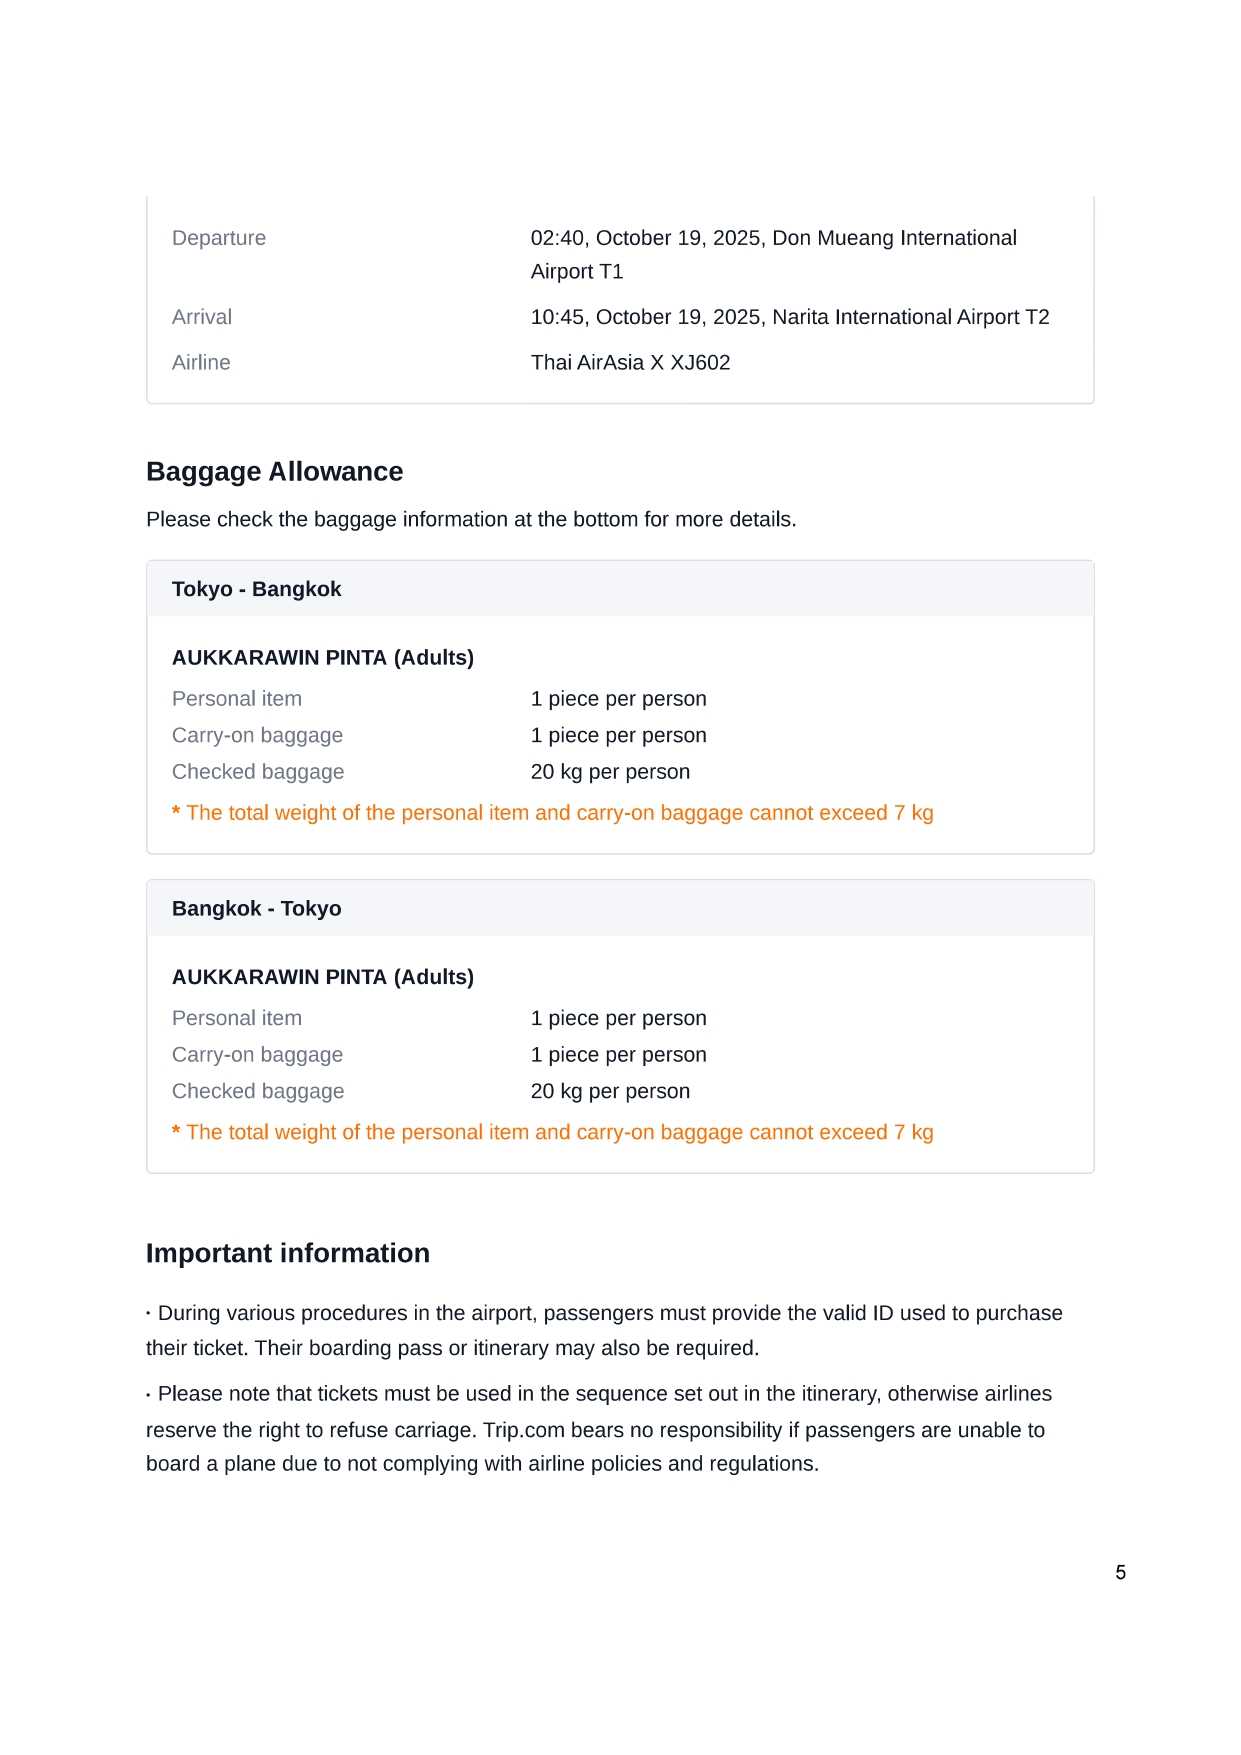Viewport: 1241px width, 1755px height.
Task: Click the Airline label
Action: click(x=201, y=362)
